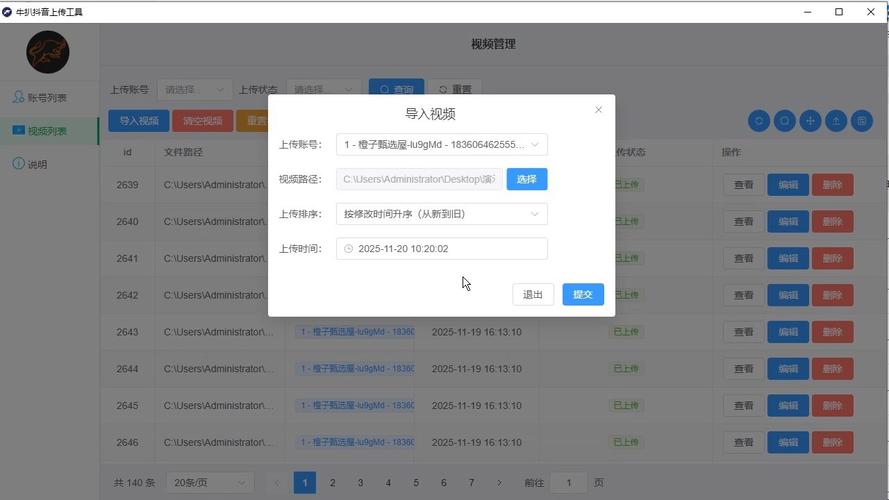Edit row 2639 with 编辑
Image resolution: width=889 pixels, height=500 pixels.
click(x=788, y=185)
